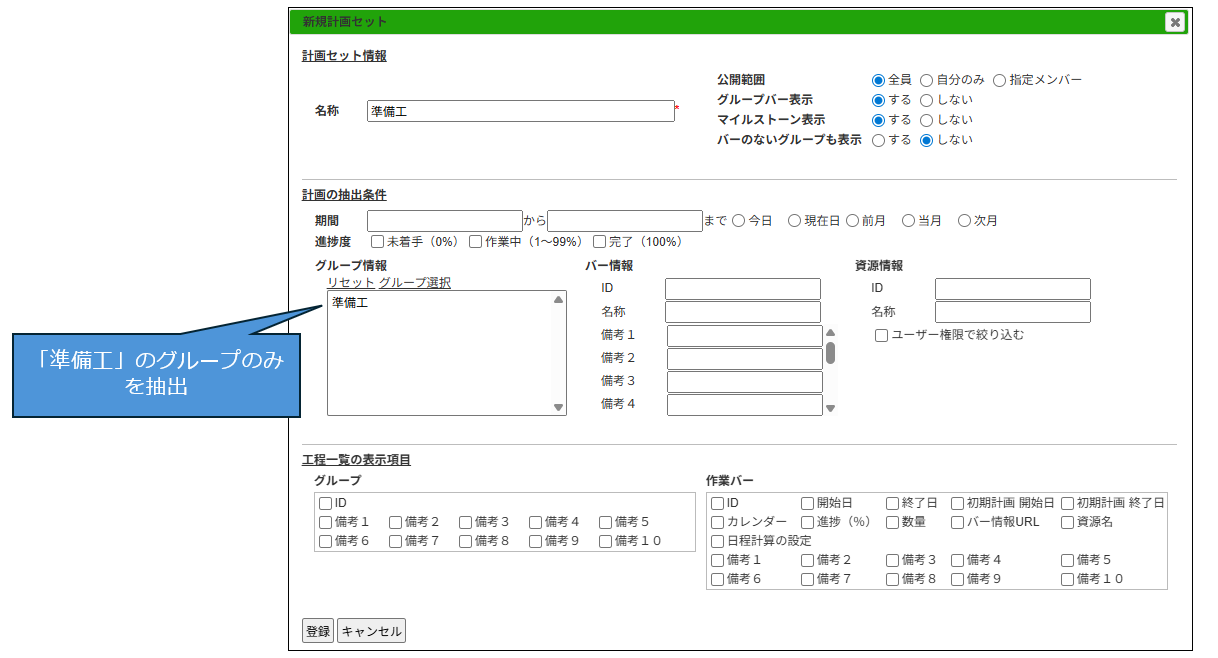Open the グループ選択 link
The height and width of the screenshot is (658, 1218).
pos(415,283)
